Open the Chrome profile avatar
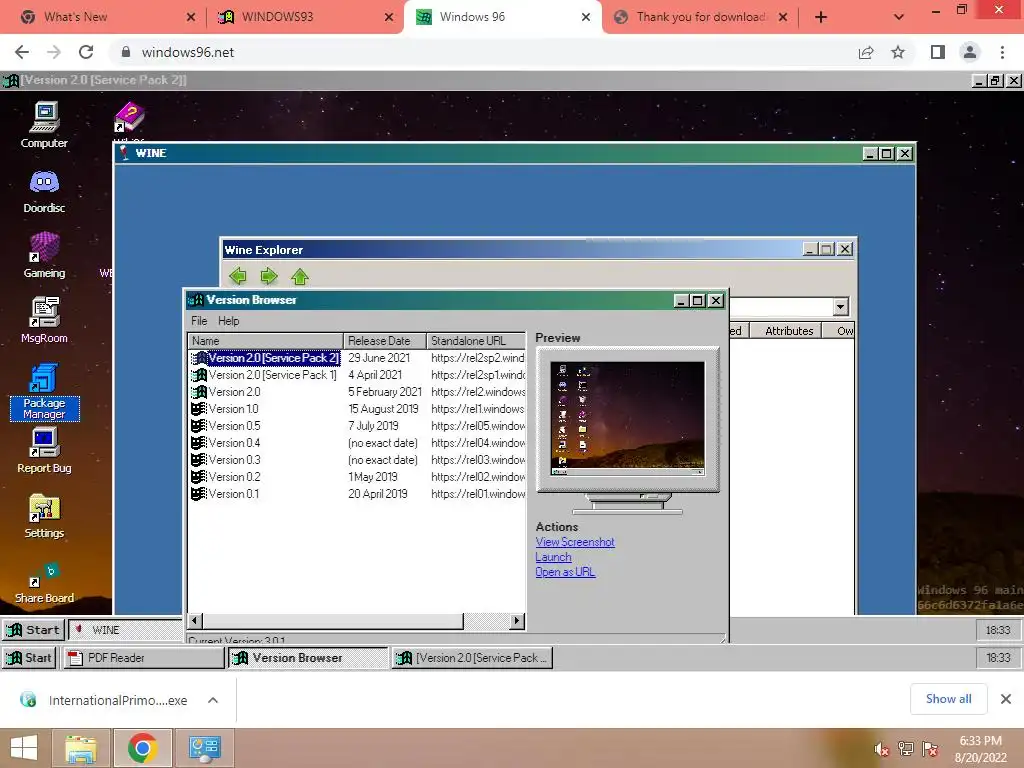The width and height of the screenshot is (1024, 768). click(x=970, y=52)
